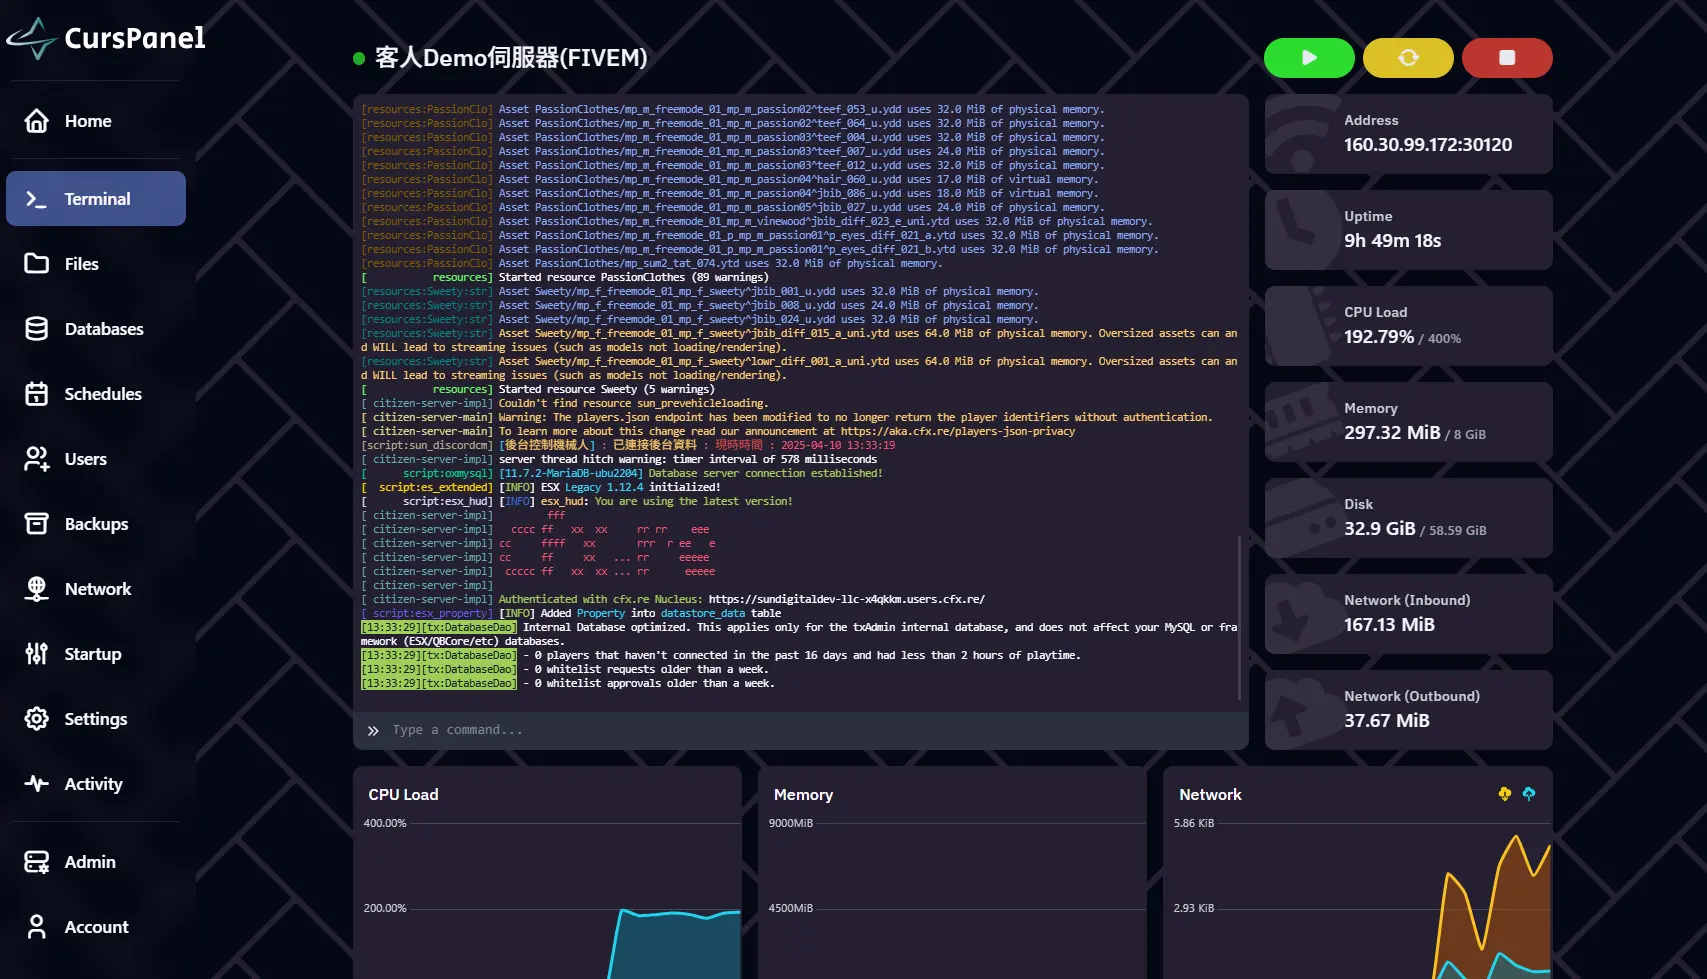Focus the 'Type a command...' input

point(800,730)
